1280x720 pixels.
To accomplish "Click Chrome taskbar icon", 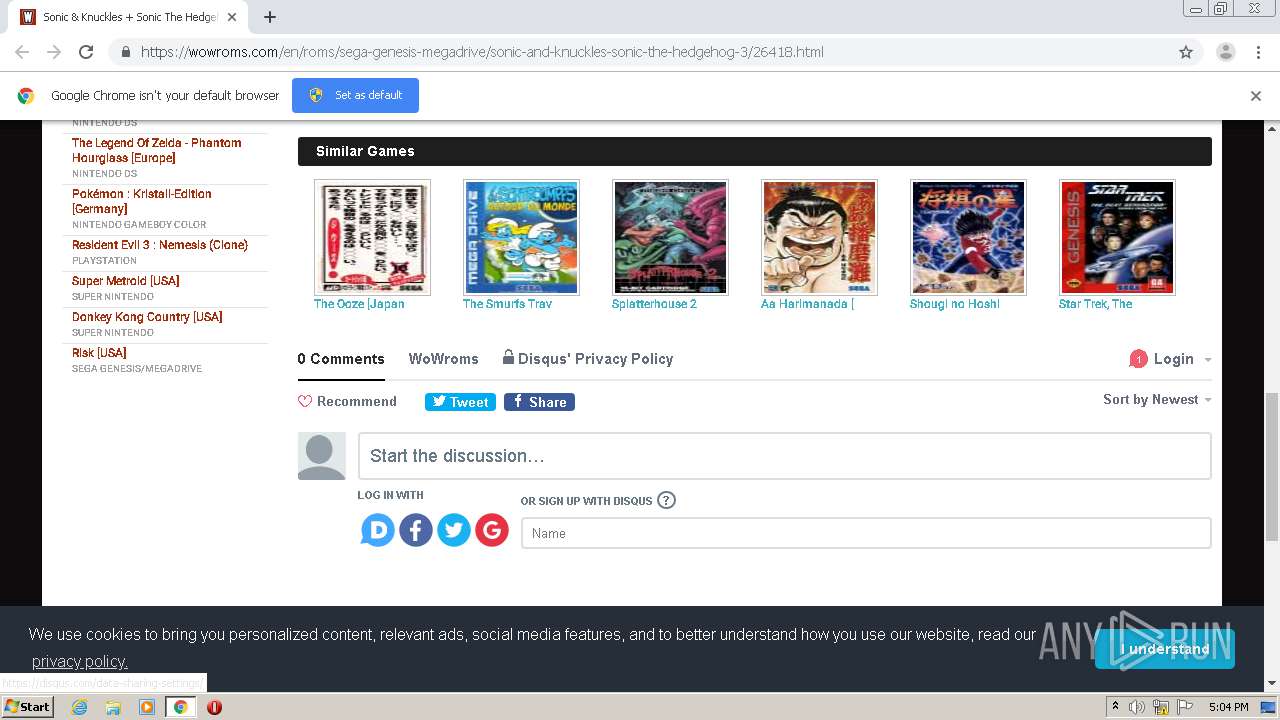I will click(181, 707).
